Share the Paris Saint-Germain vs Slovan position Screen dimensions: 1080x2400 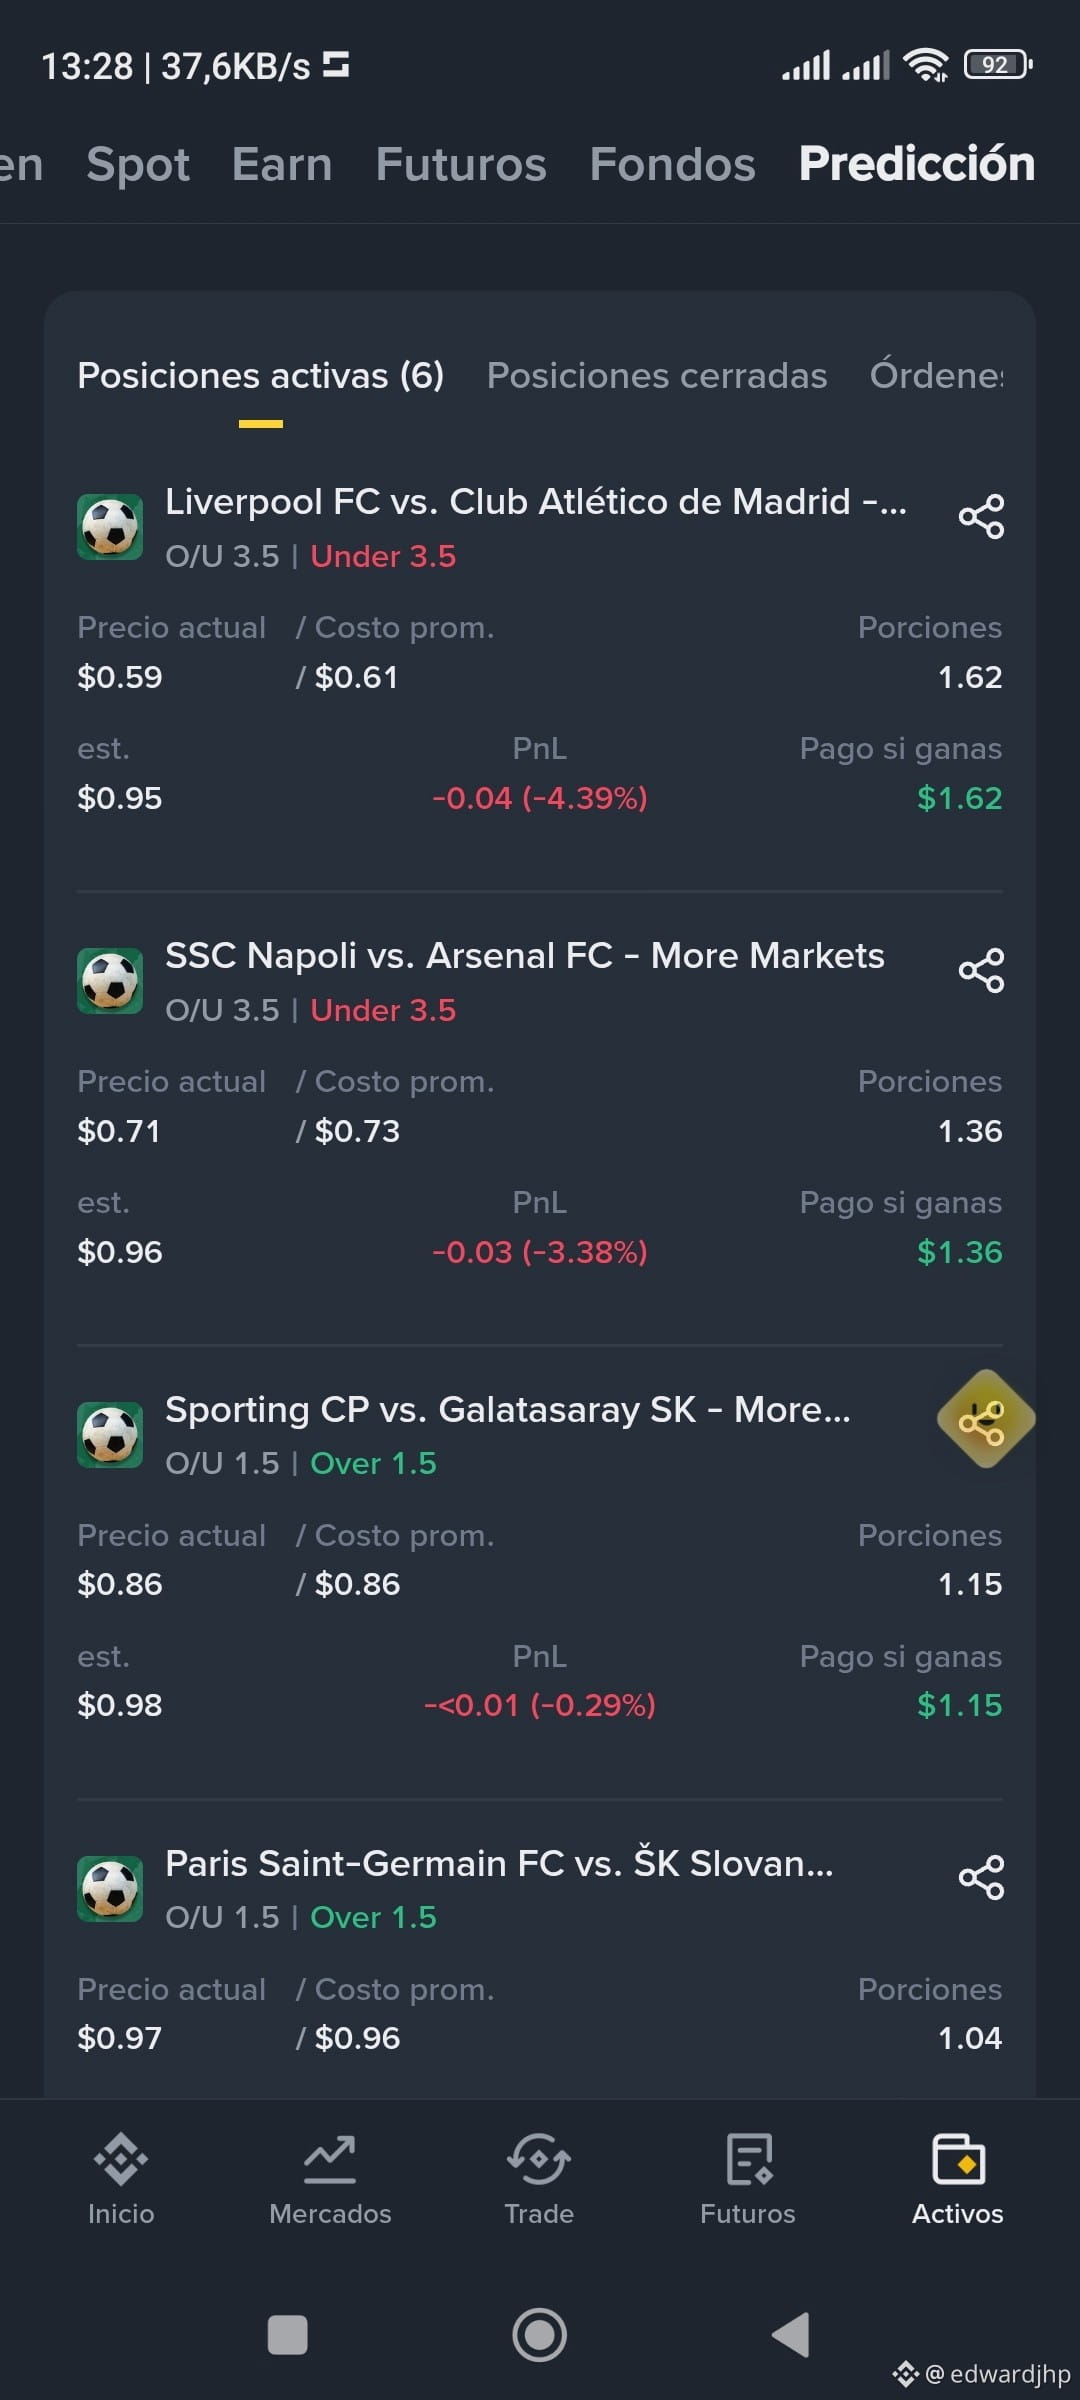pyautogui.click(x=981, y=1877)
